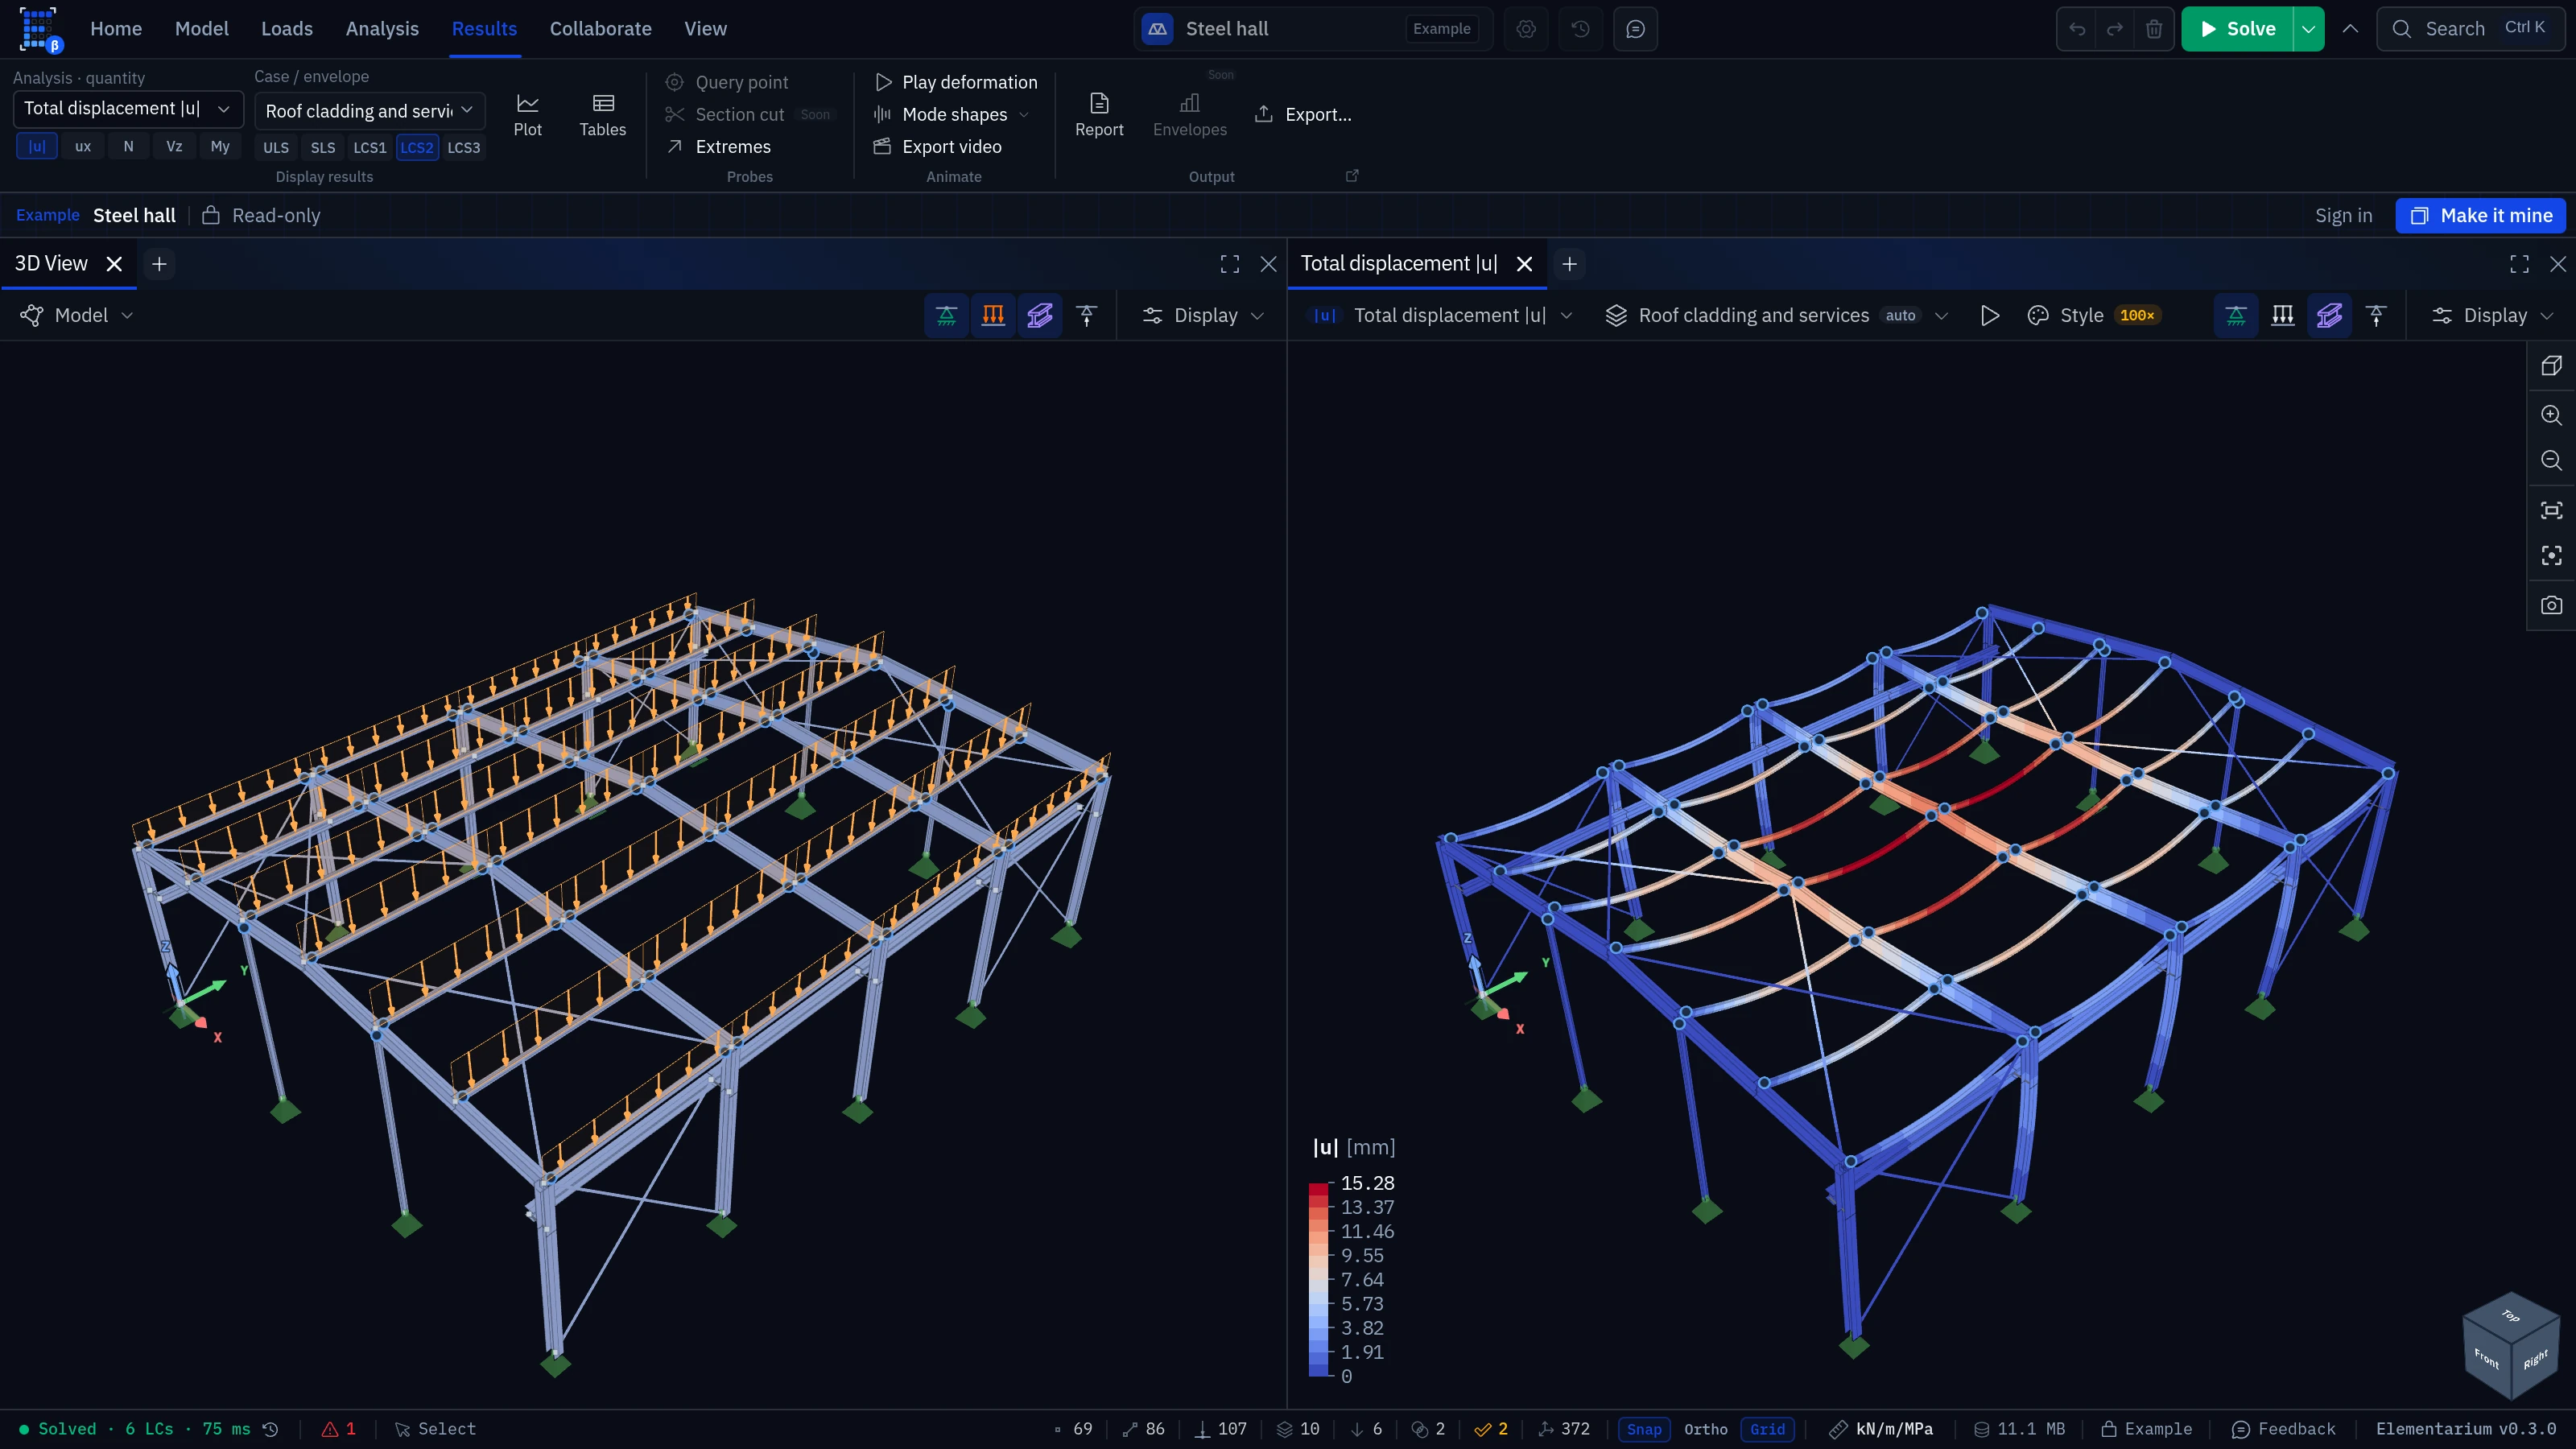Click the color legend scale bar
Image resolution: width=2576 pixels, height=1449 pixels.
click(1318, 1280)
